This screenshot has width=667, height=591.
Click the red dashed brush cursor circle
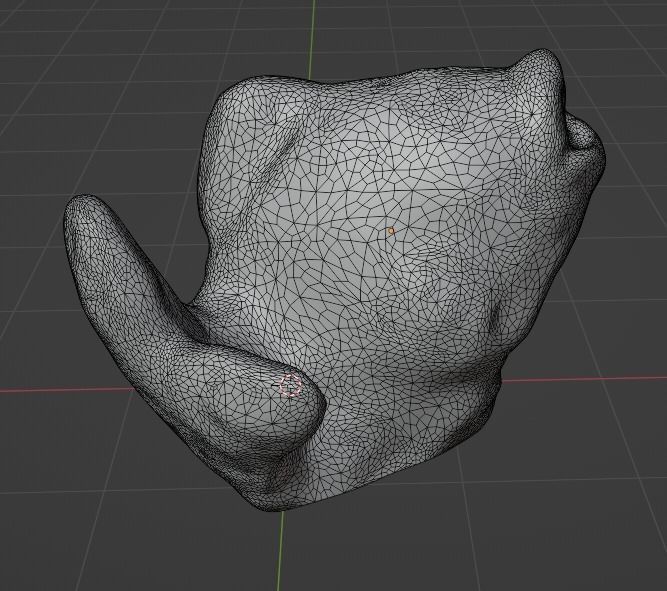(291, 385)
